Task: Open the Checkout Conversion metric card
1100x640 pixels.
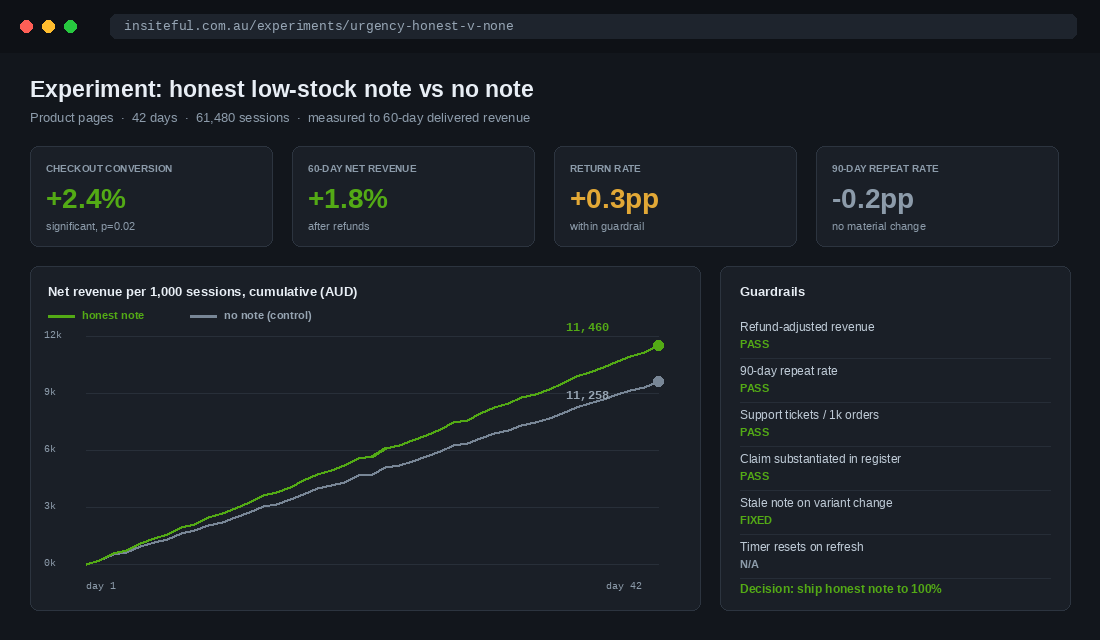Action: tap(152, 196)
